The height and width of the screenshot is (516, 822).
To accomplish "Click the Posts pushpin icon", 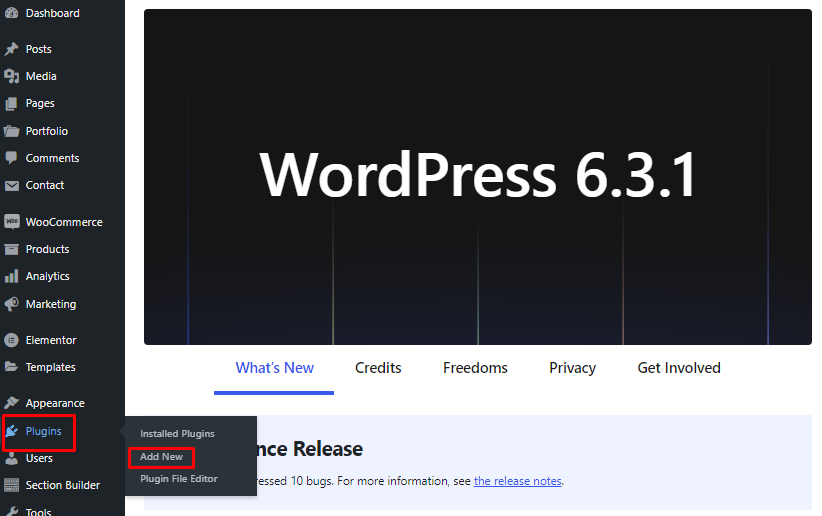I will [x=12, y=49].
